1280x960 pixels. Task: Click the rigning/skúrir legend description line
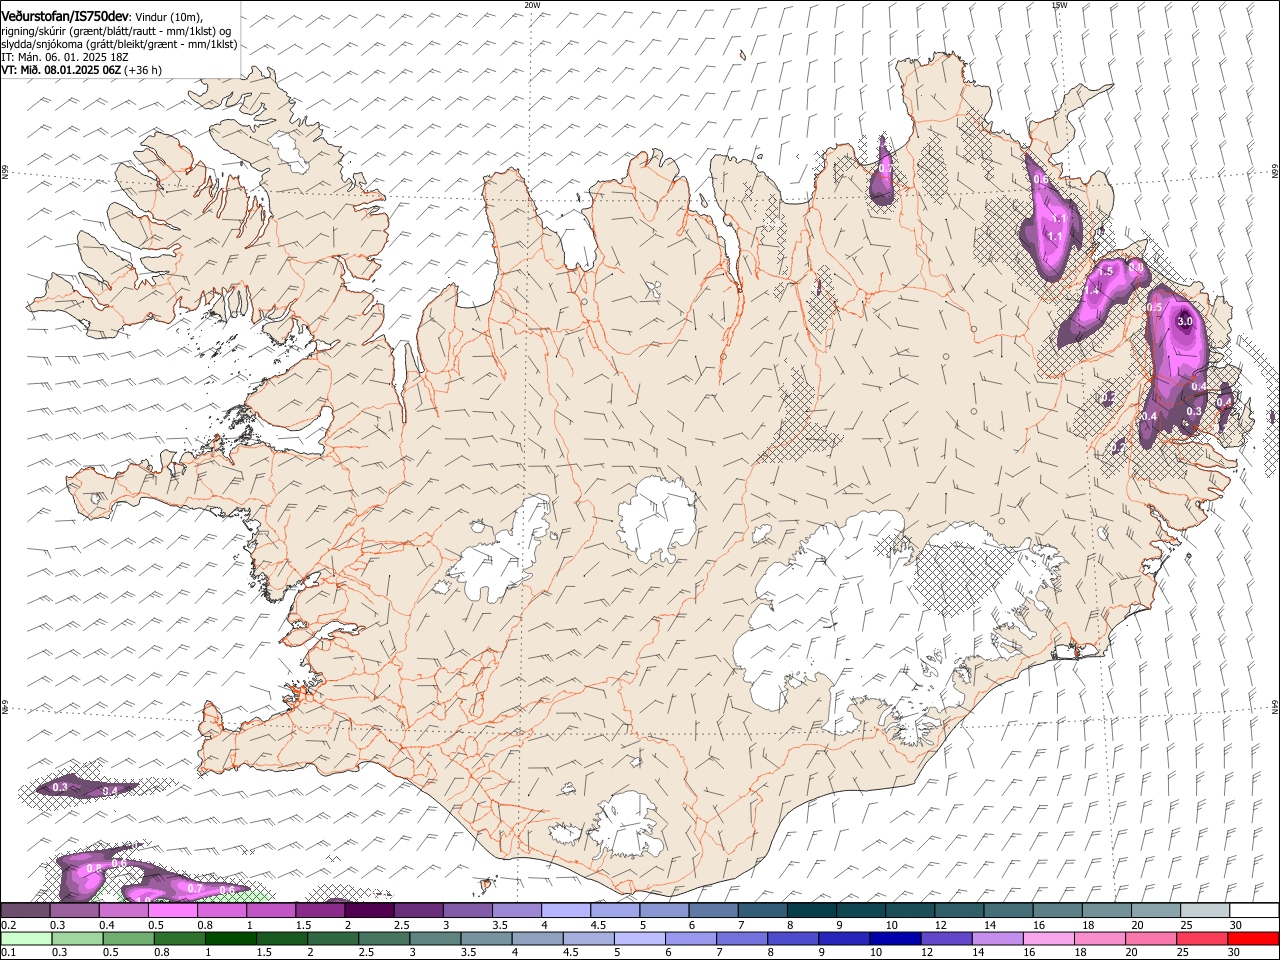pos(117,31)
